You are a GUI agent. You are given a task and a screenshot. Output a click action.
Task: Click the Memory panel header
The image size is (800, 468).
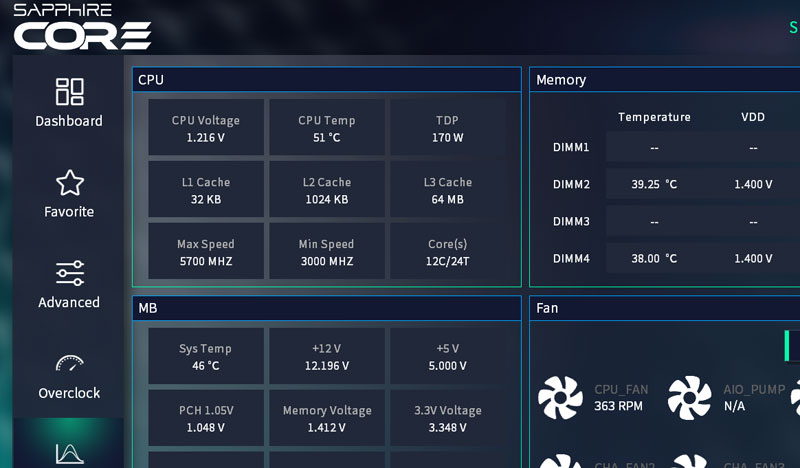tap(561, 80)
